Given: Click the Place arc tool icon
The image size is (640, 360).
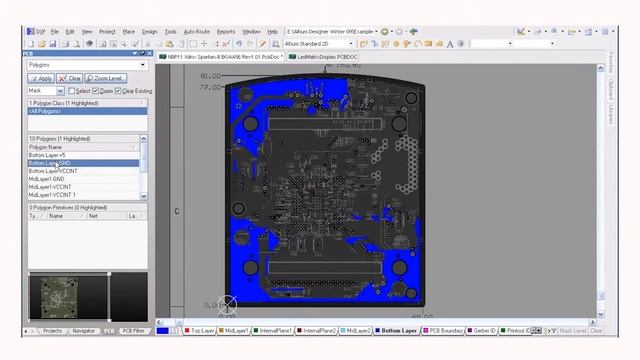Looking at the screenshot, I should [x=417, y=44].
